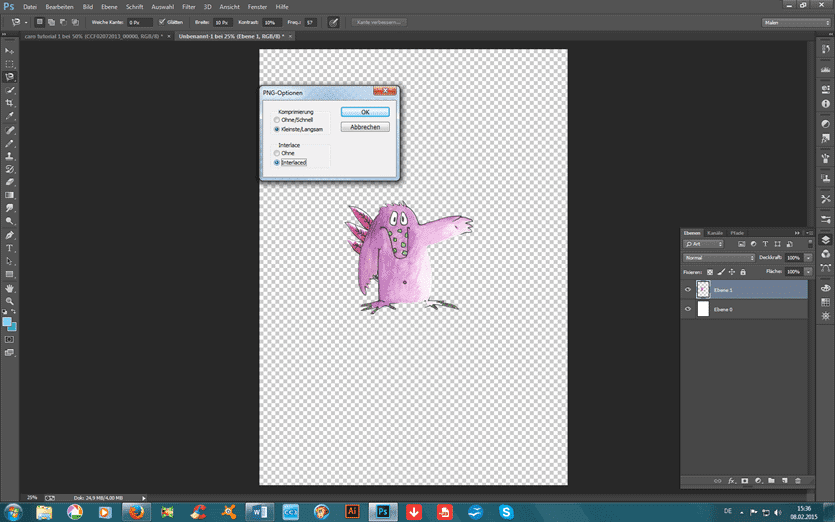
Task: Select the Rectangular Marquee tool
Action: click(9, 64)
